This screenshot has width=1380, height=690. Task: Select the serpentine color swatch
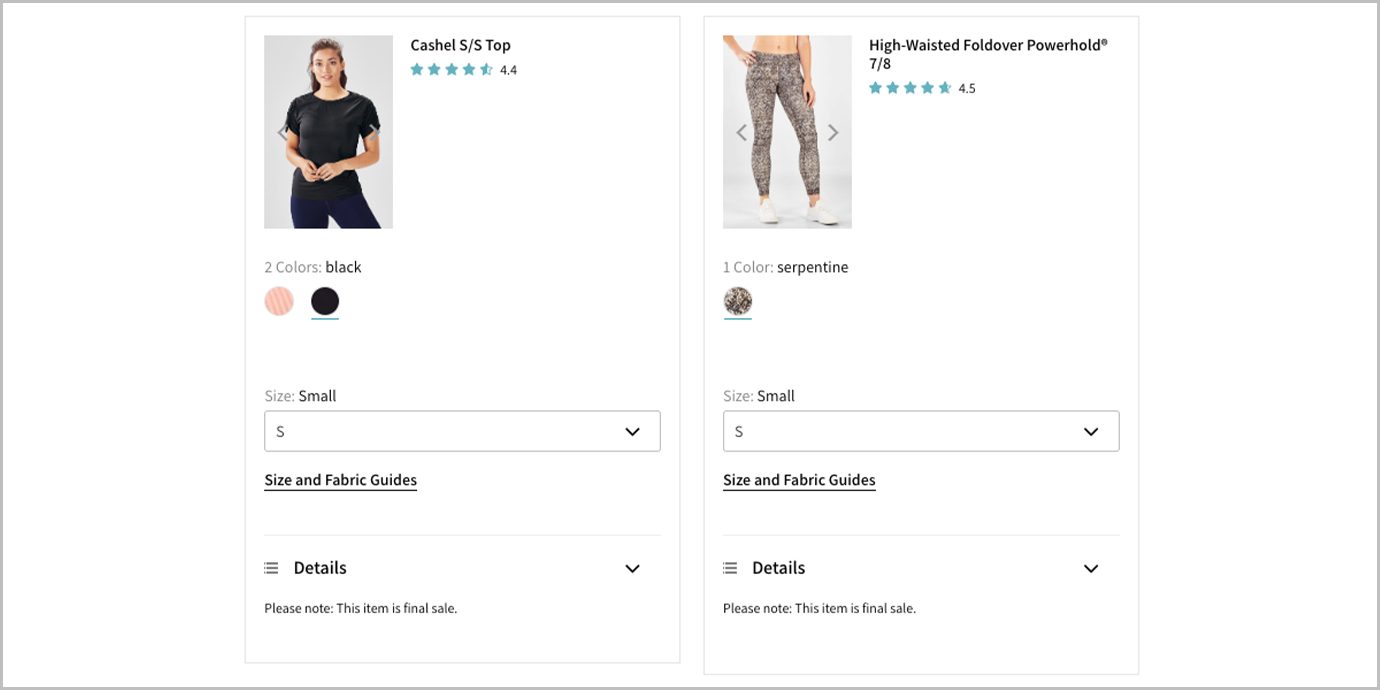point(738,301)
